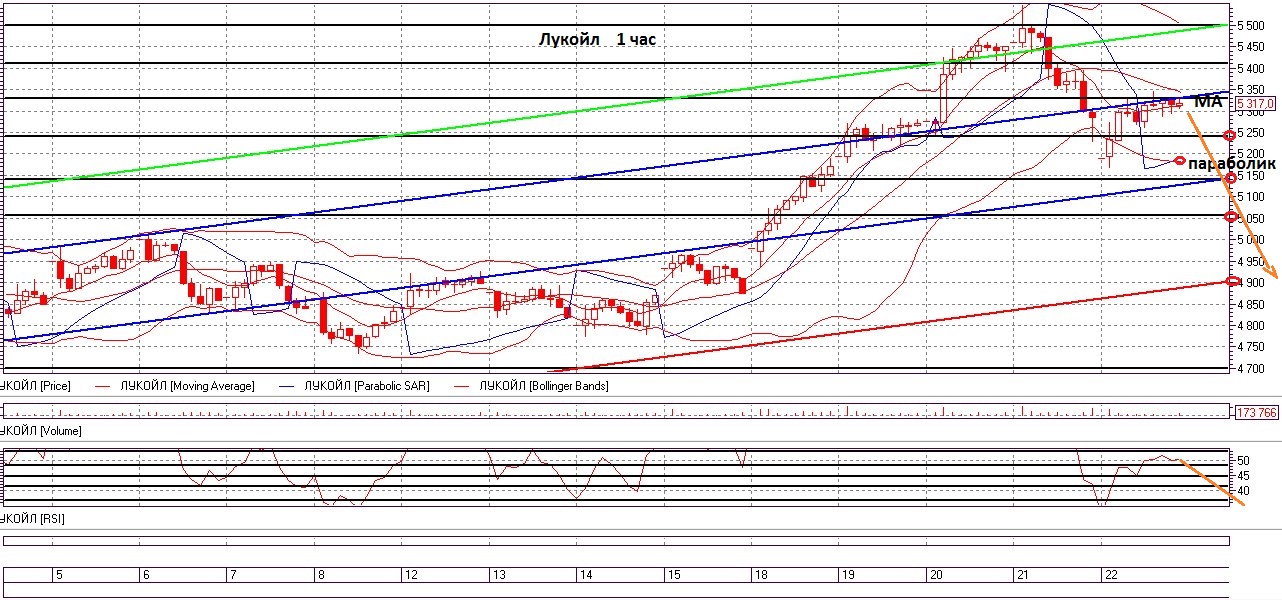This screenshot has height=600, width=1282.
Task: Click date 5 on the time axis
Action: click(59, 575)
